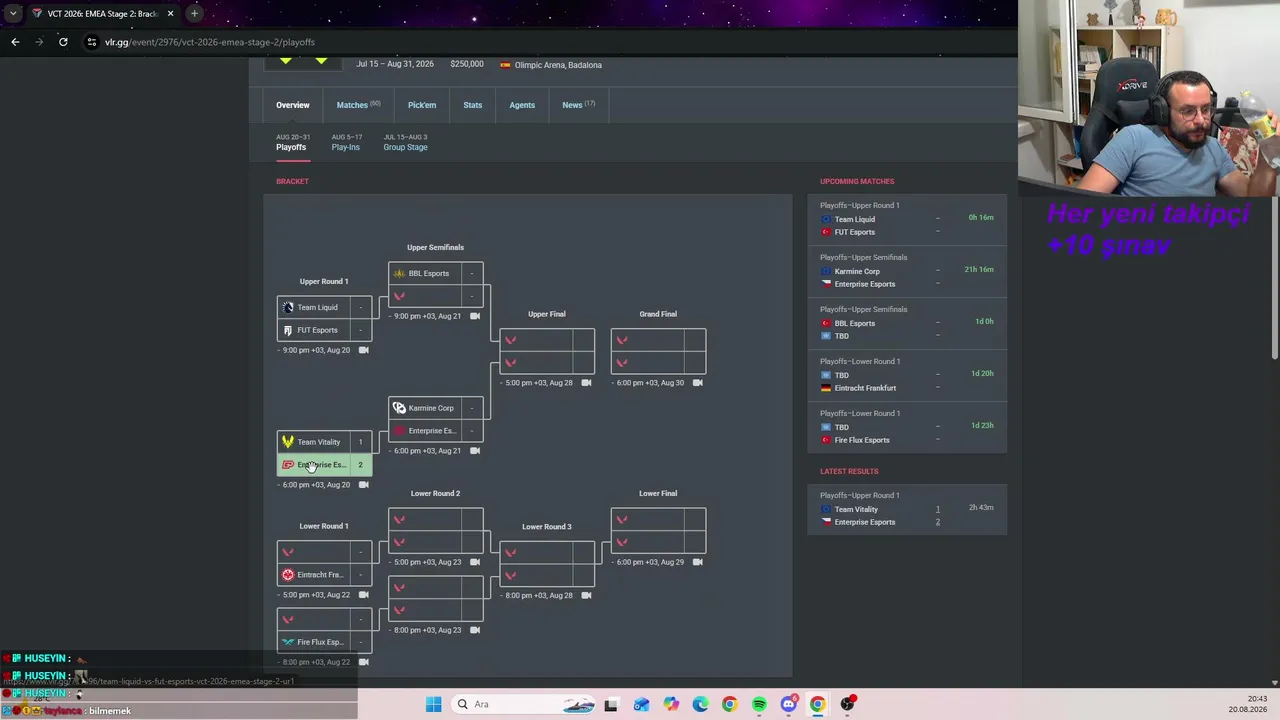Click the Olimpic Arena, Badalona venue text
This screenshot has height=720, width=1280.
pyautogui.click(x=558, y=65)
